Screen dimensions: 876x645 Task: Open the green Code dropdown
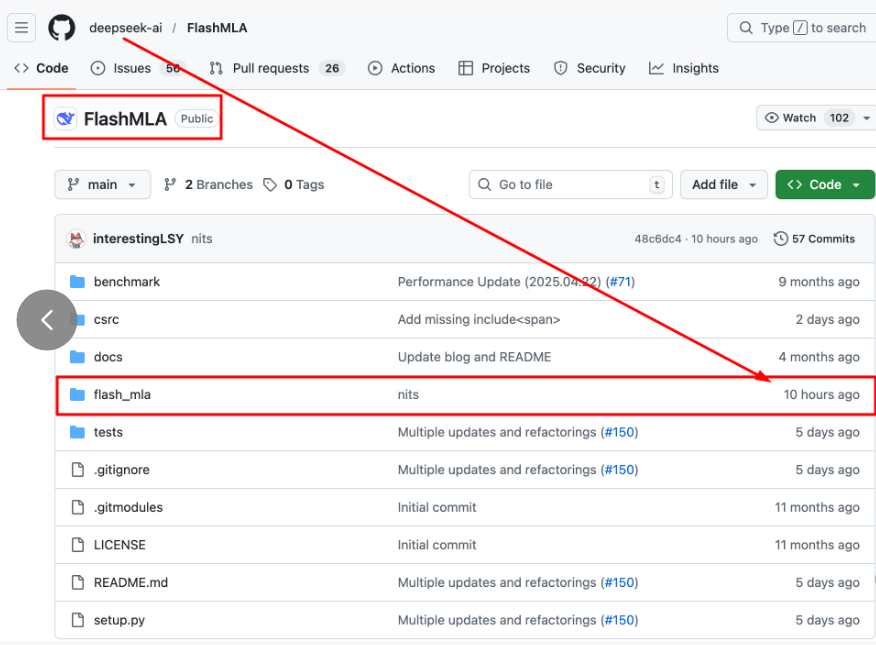click(x=824, y=185)
